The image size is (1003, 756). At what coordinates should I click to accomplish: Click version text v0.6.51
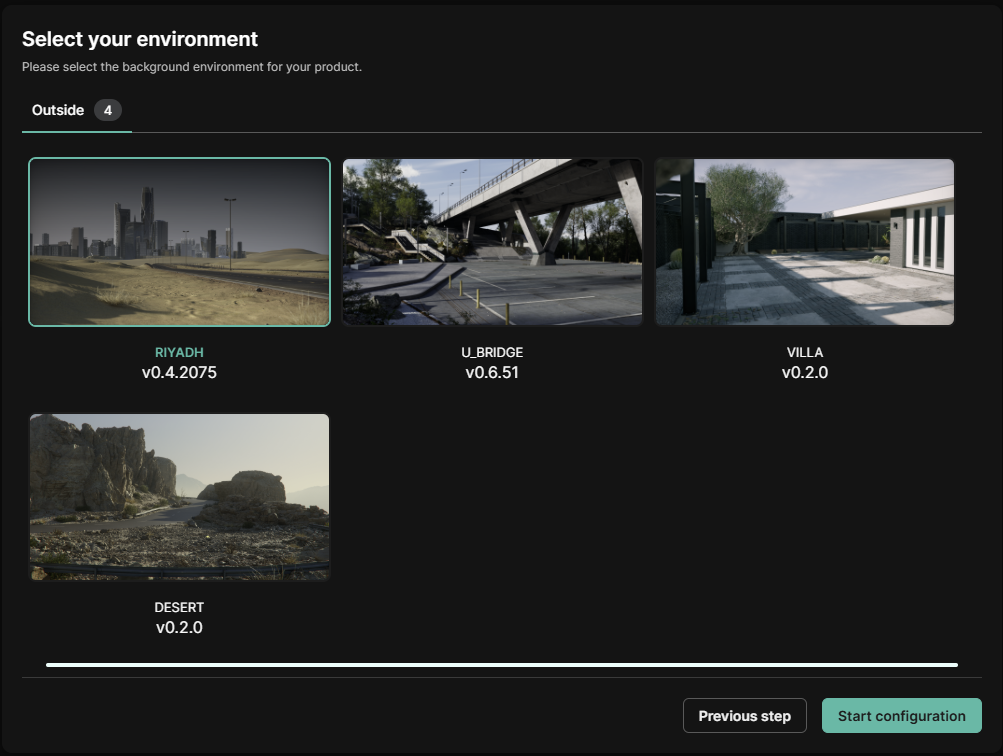click(492, 373)
